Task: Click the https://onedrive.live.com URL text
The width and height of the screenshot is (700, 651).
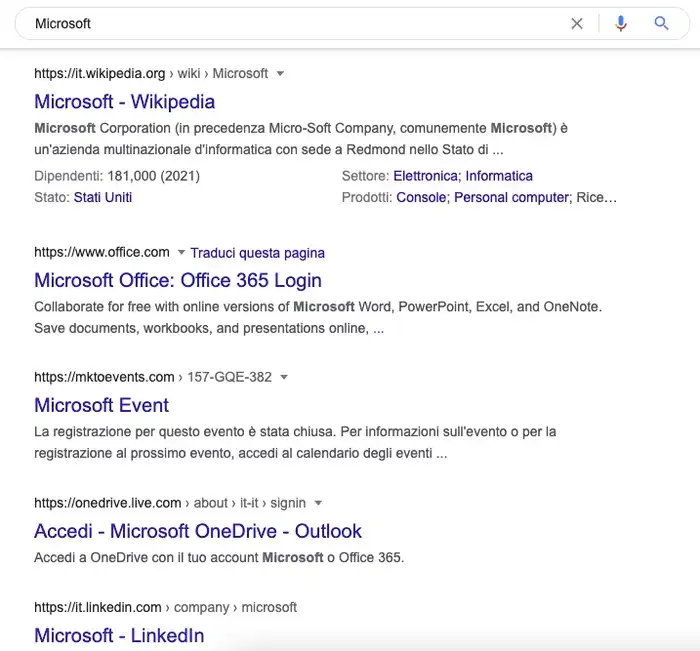Action: (x=108, y=503)
